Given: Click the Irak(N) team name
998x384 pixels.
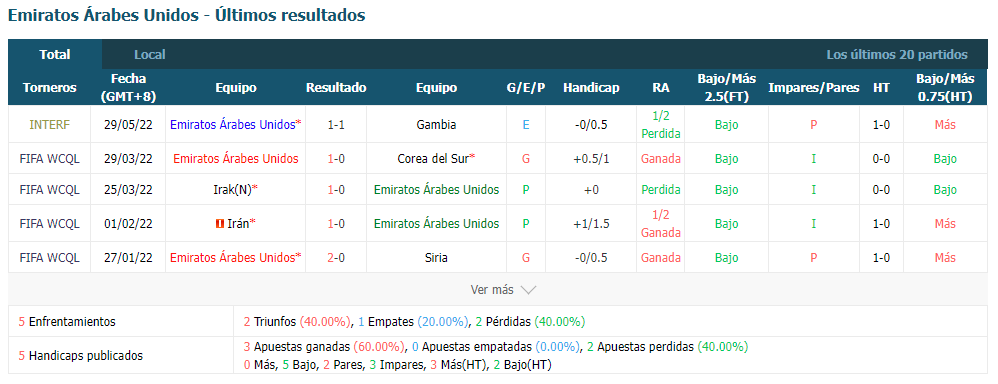Looking at the screenshot, I should coord(232,190).
